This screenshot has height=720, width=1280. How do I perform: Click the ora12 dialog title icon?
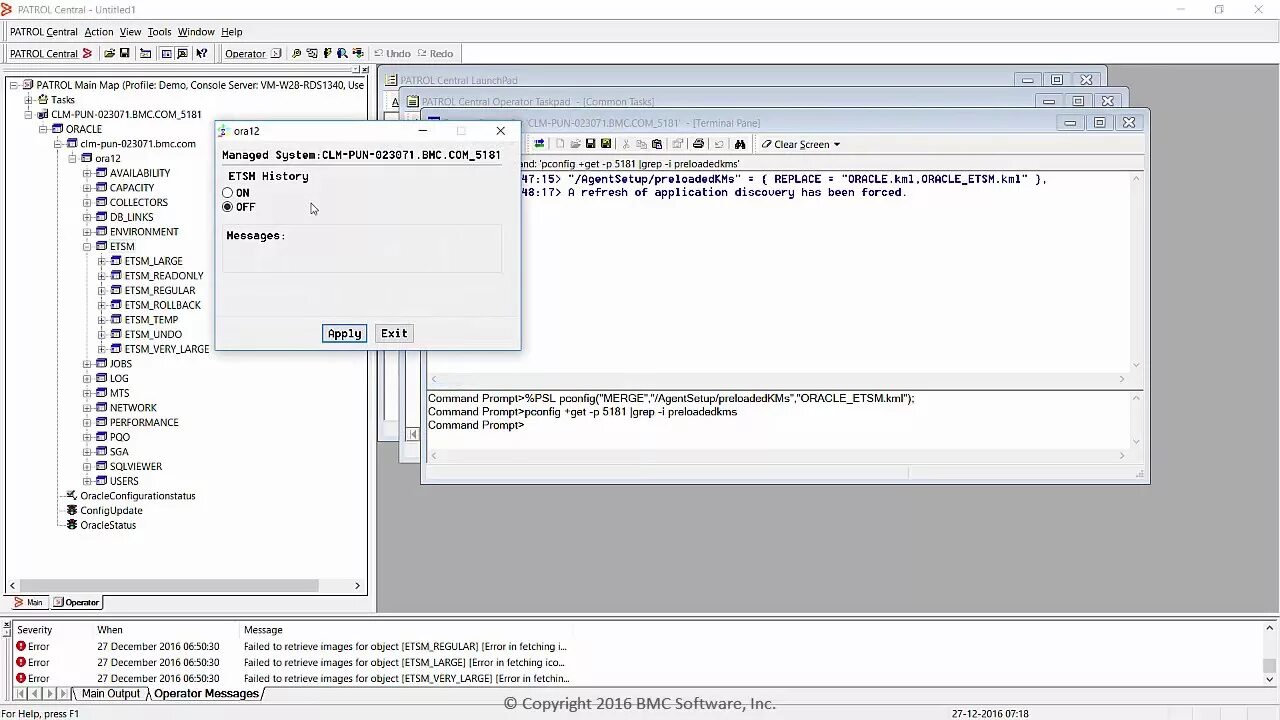coord(224,131)
